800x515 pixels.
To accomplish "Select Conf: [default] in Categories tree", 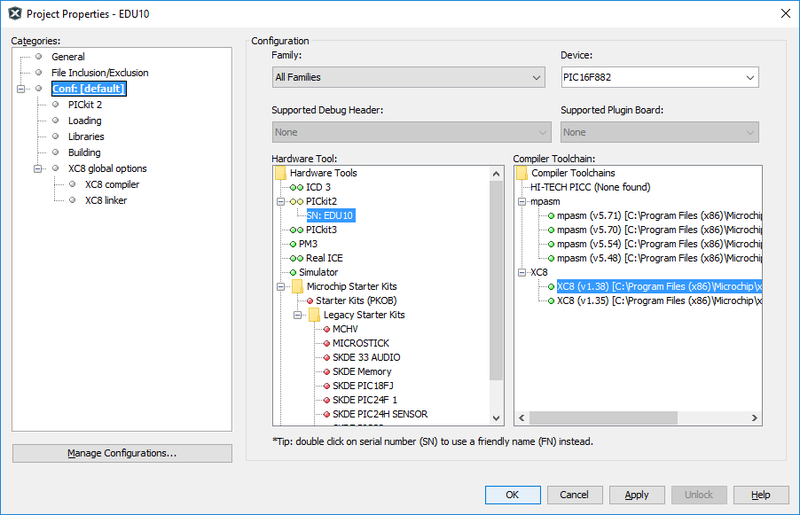I will 89,88.
